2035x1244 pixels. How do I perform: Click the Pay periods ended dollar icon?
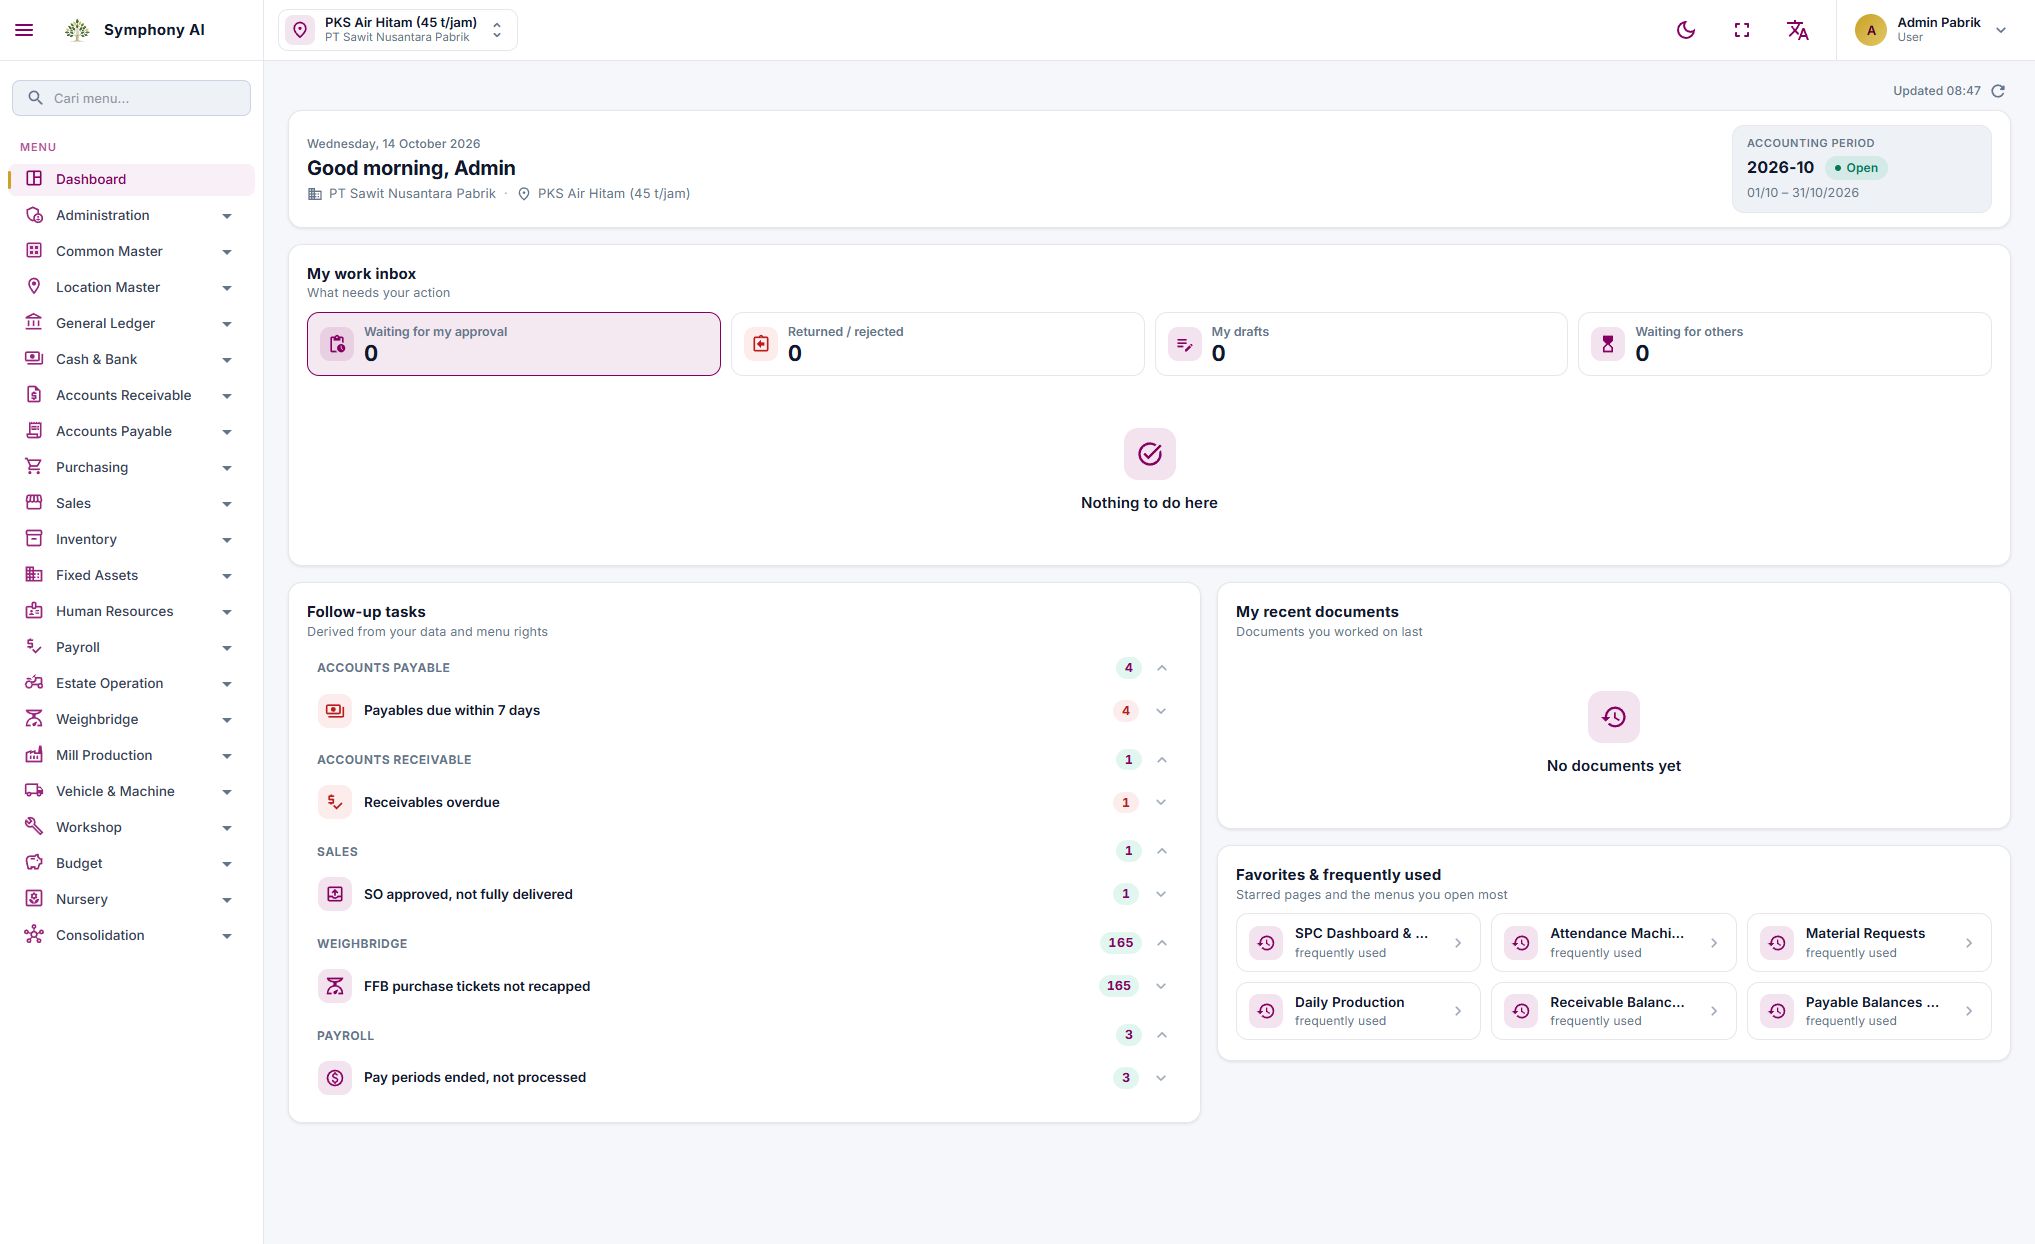tap(335, 1078)
